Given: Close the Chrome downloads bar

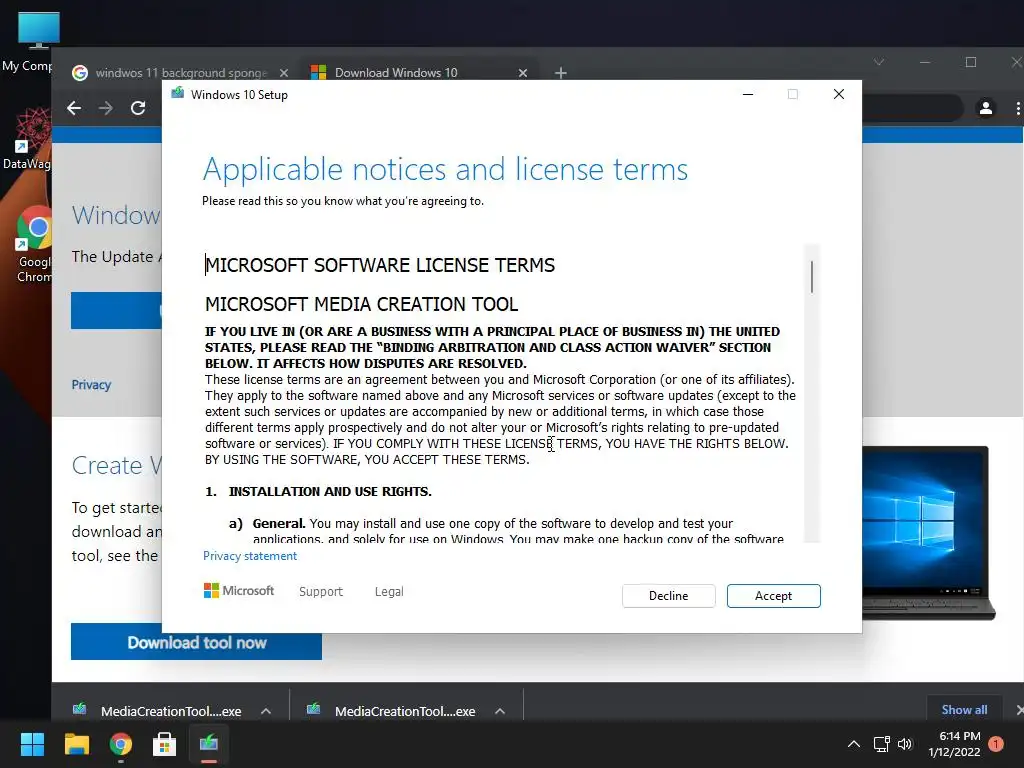Looking at the screenshot, I should (x=1019, y=709).
